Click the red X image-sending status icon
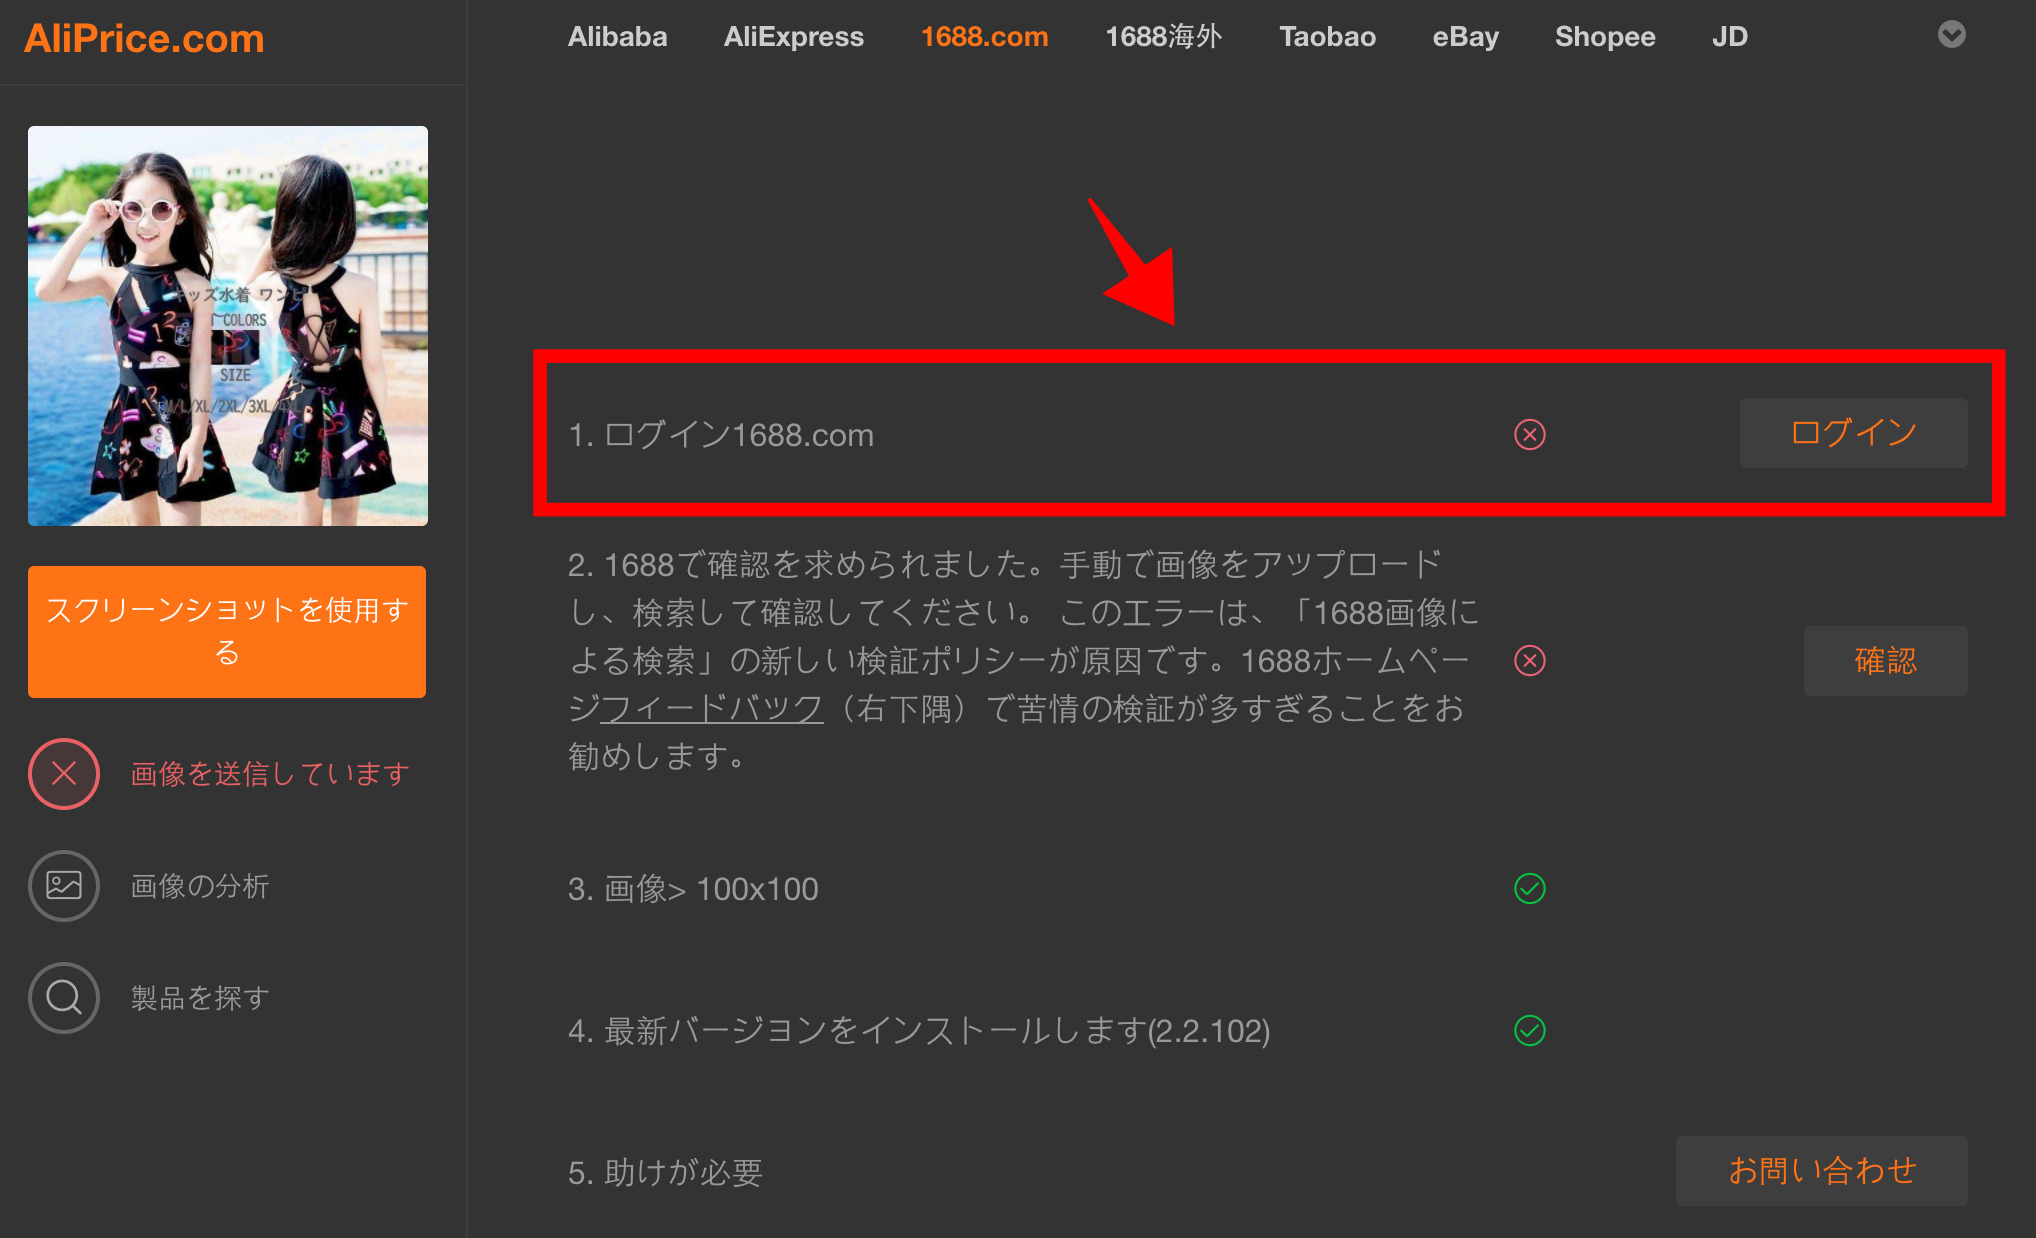The image size is (2036, 1238). [x=64, y=774]
